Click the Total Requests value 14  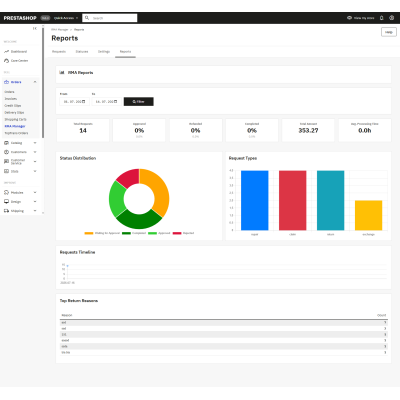click(x=83, y=131)
